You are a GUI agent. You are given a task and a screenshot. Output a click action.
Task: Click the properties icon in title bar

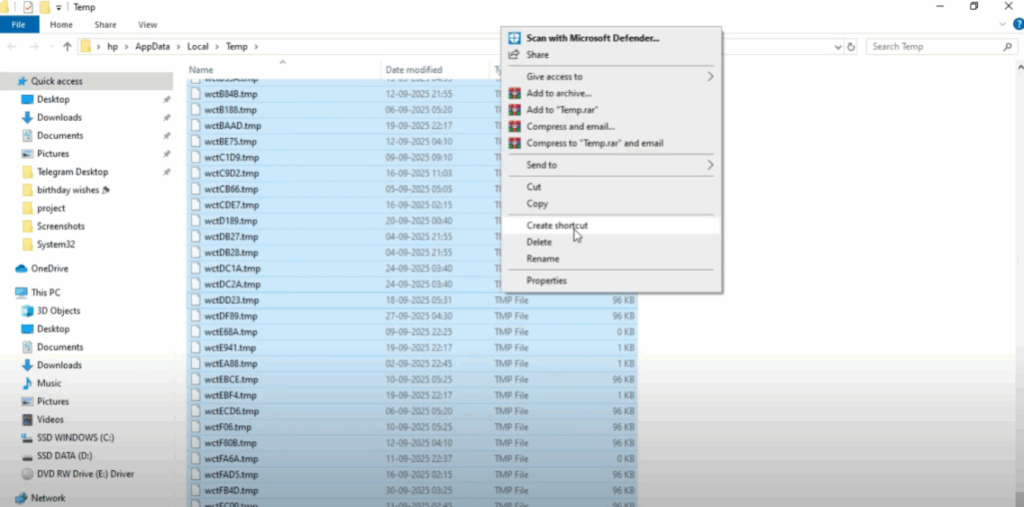28,7
